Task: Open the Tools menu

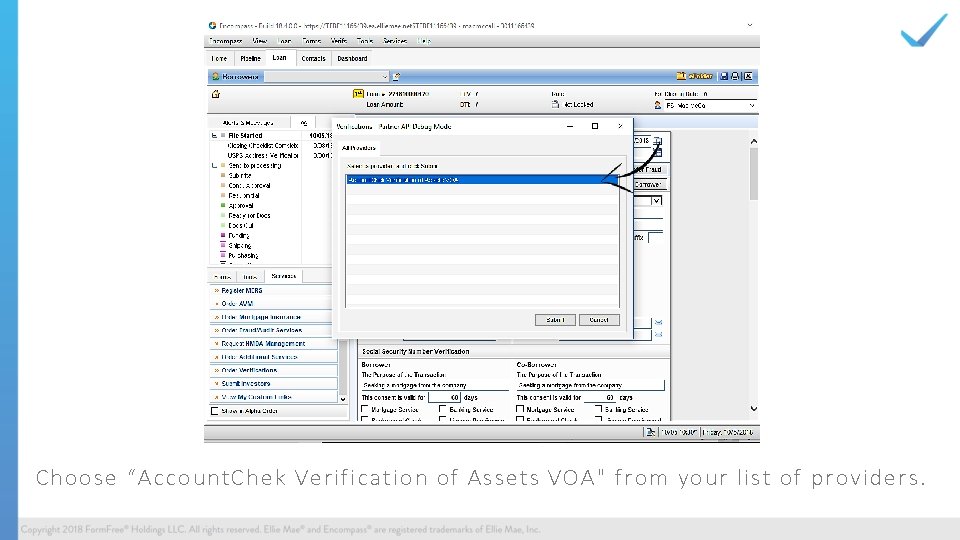Action: point(365,41)
